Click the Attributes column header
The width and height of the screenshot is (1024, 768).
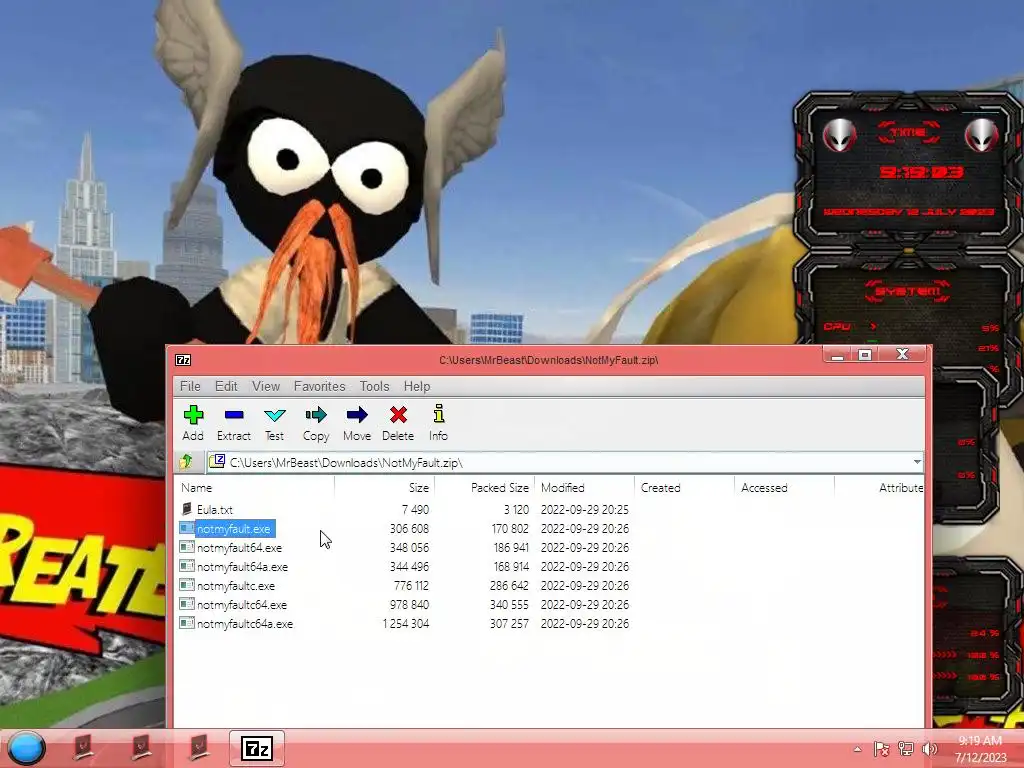(x=879, y=487)
